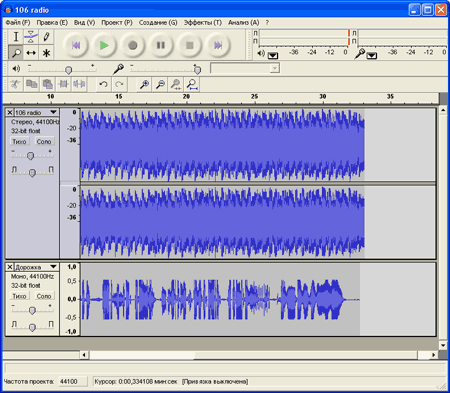This screenshot has width=450, height=393.
Task: Click the vertical scrollbar up arrow
Action: click(x=443, y=110)
